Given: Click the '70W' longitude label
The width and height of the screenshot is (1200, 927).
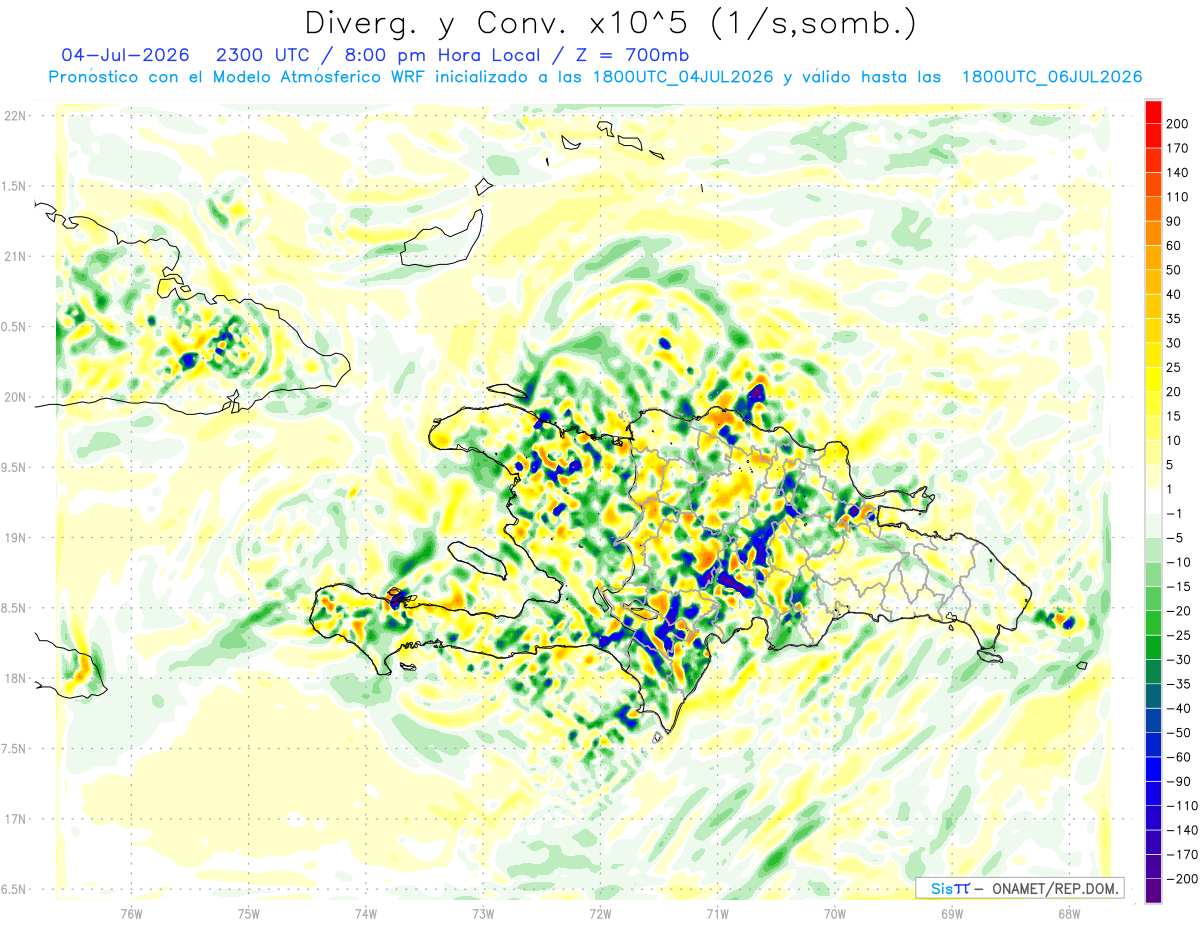Looking at the screenshot, I should (x=835, y=913).
